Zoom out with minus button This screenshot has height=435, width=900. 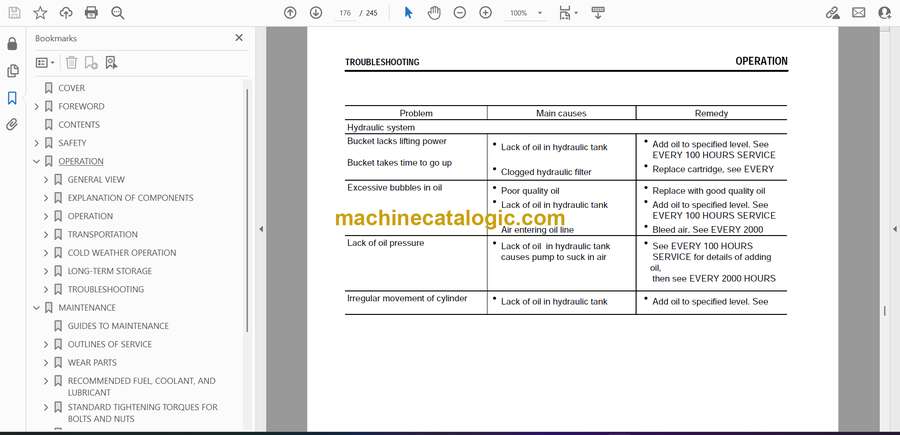460,13
